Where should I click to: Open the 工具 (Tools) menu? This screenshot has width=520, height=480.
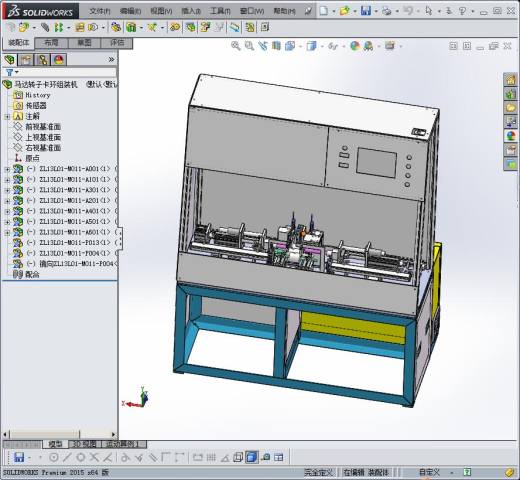[x=220, y=11]
